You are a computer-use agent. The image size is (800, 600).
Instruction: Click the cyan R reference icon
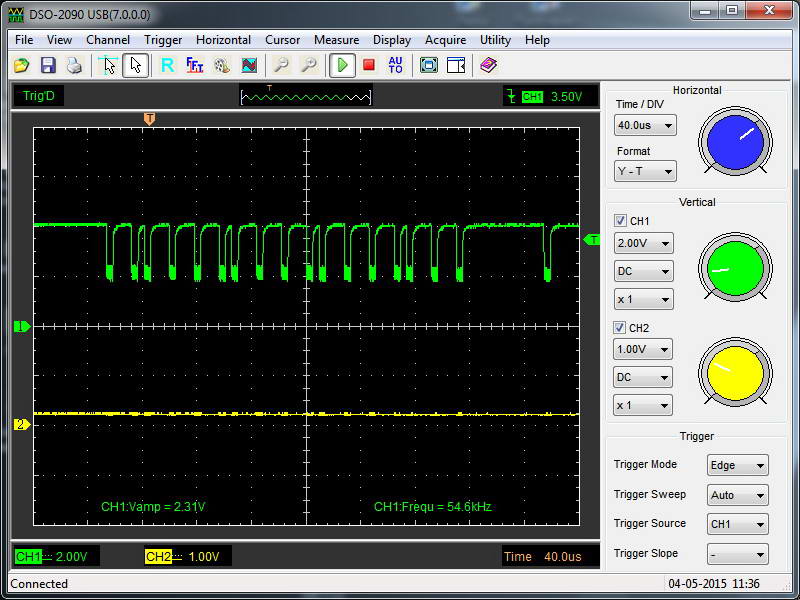pos(167,65)
